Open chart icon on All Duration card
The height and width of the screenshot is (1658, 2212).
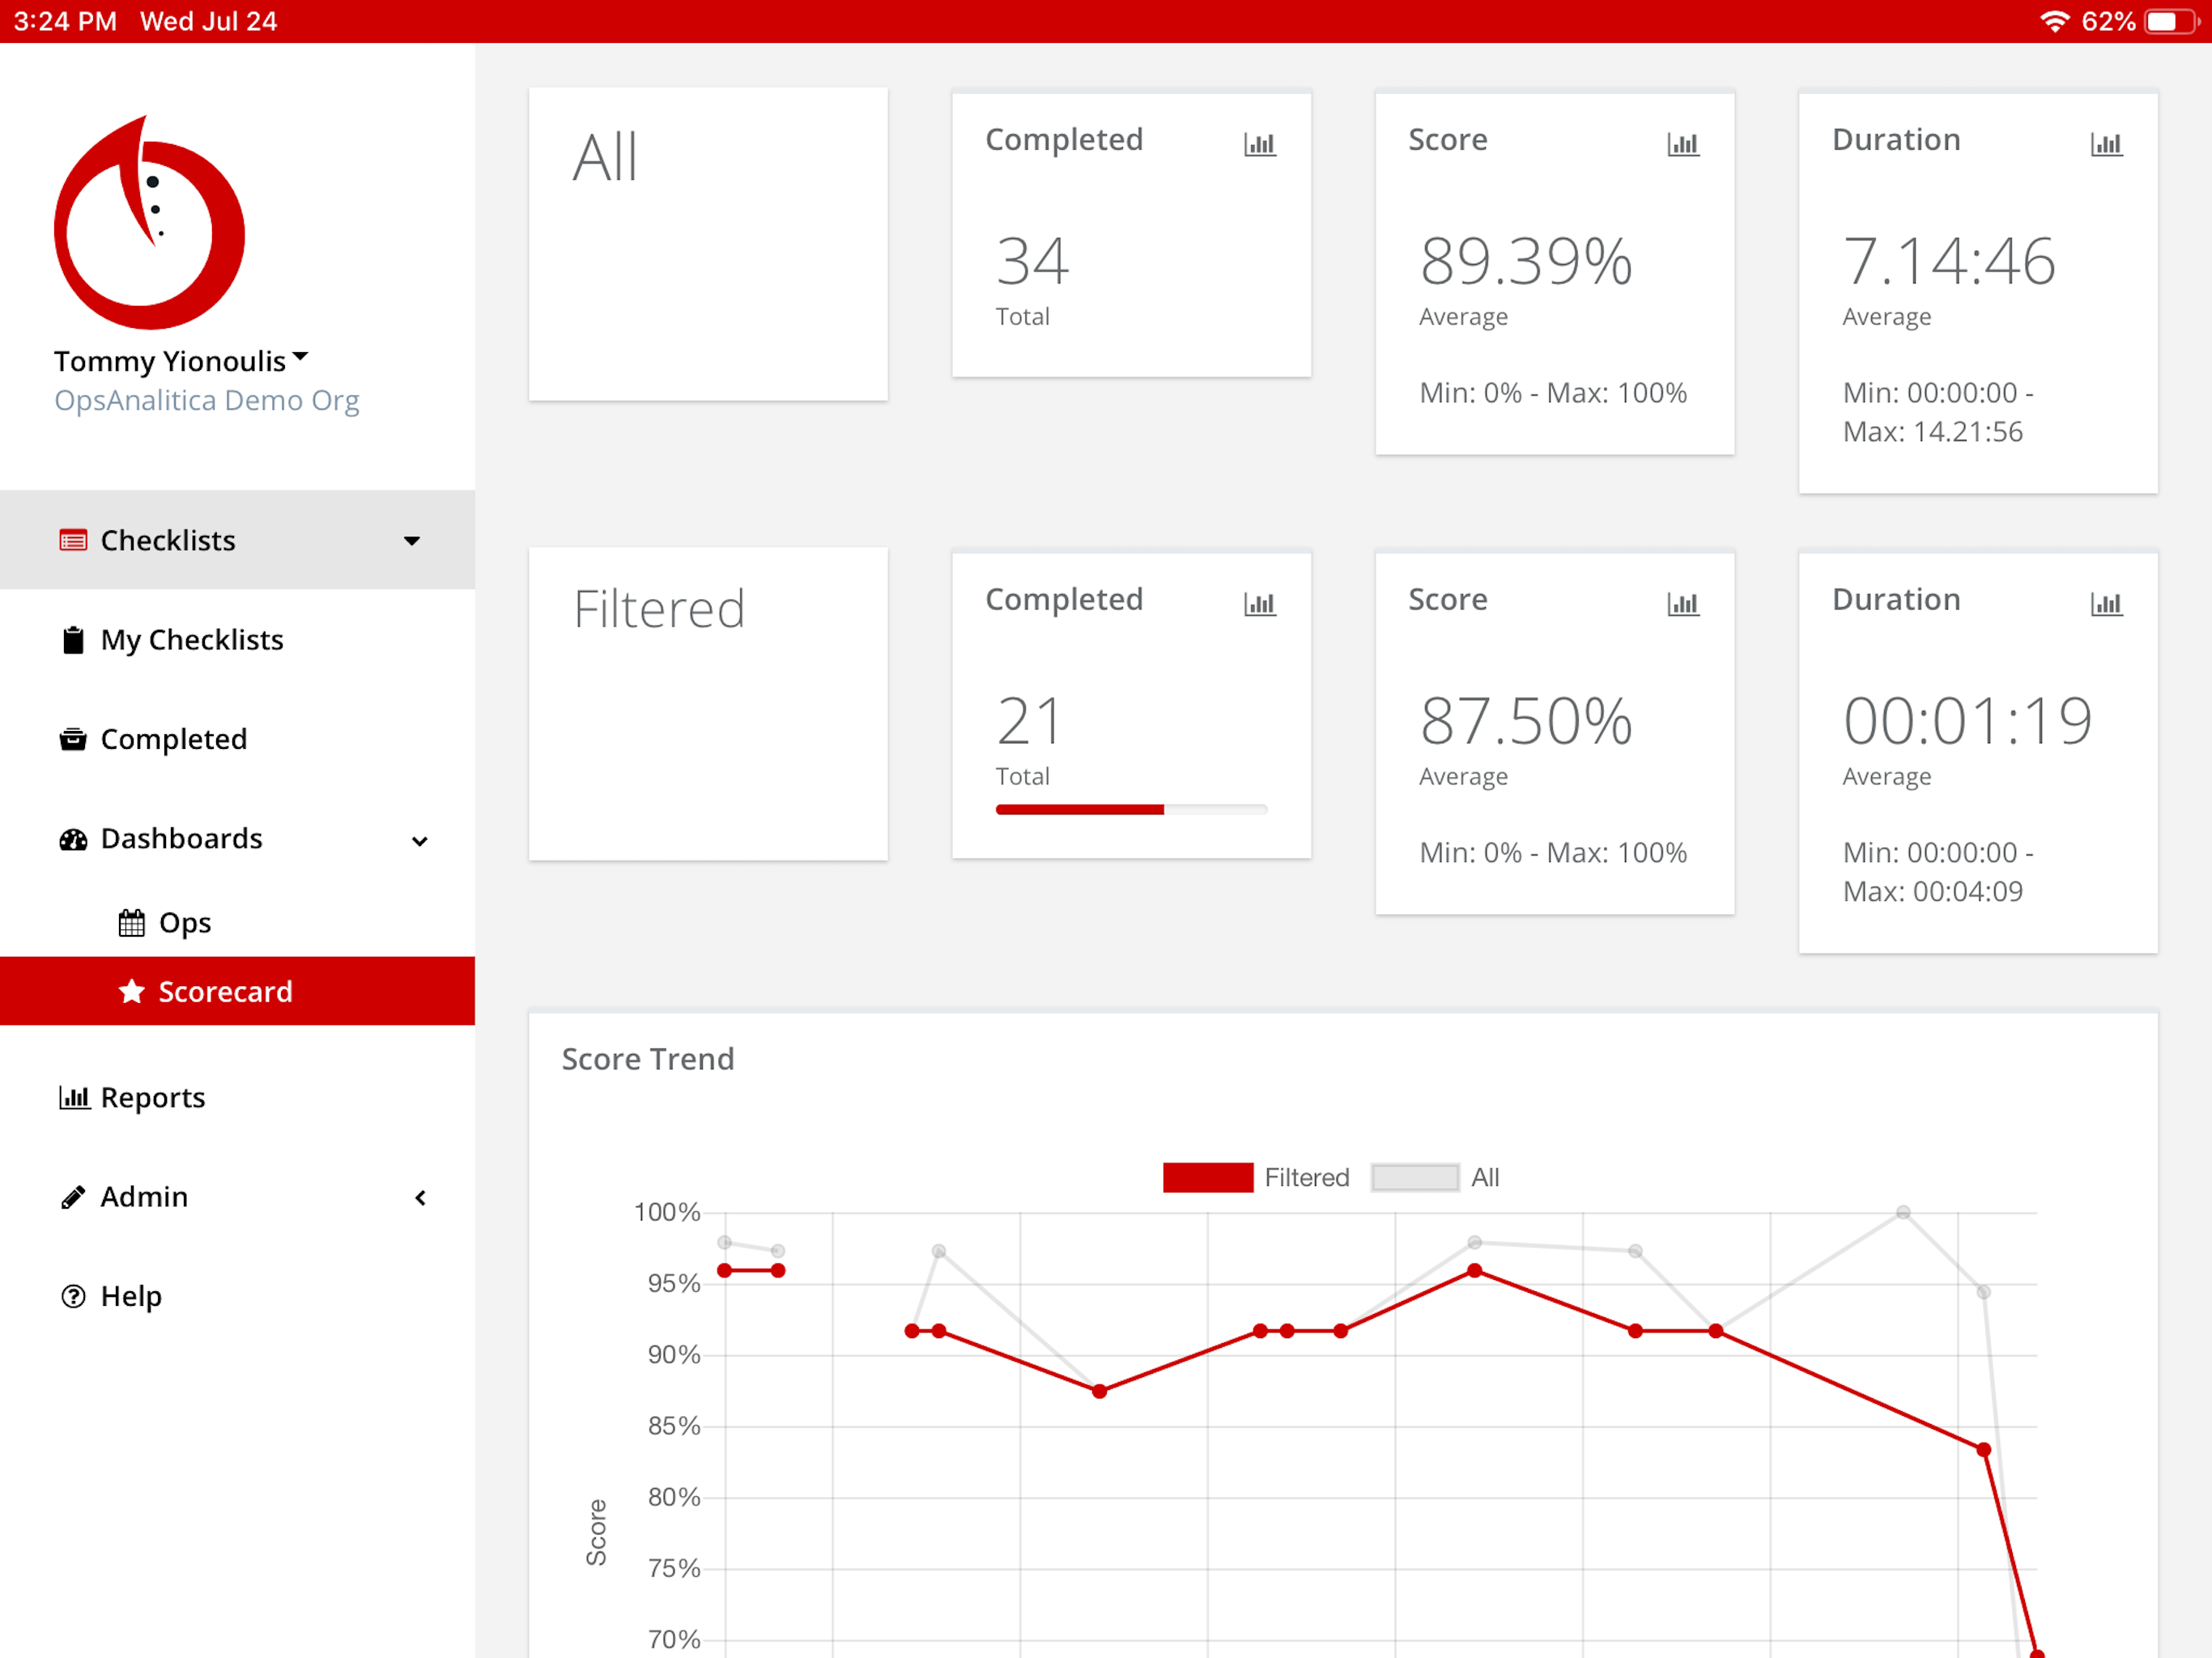(2105, 144)
